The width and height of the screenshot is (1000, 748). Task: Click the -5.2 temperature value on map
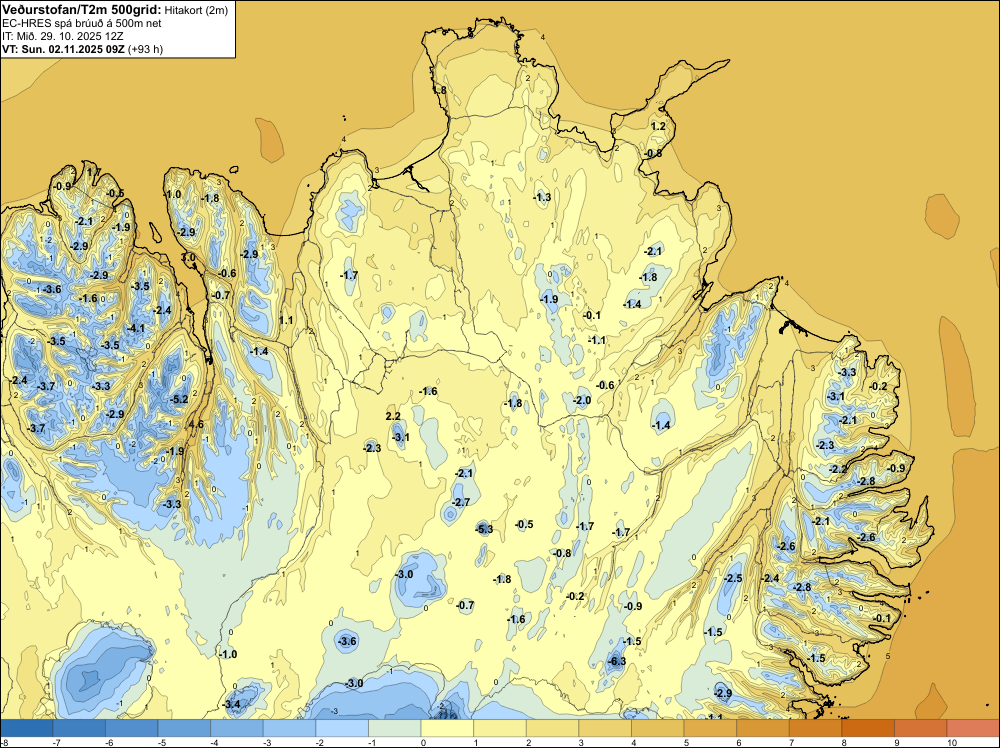pos(179,399)
